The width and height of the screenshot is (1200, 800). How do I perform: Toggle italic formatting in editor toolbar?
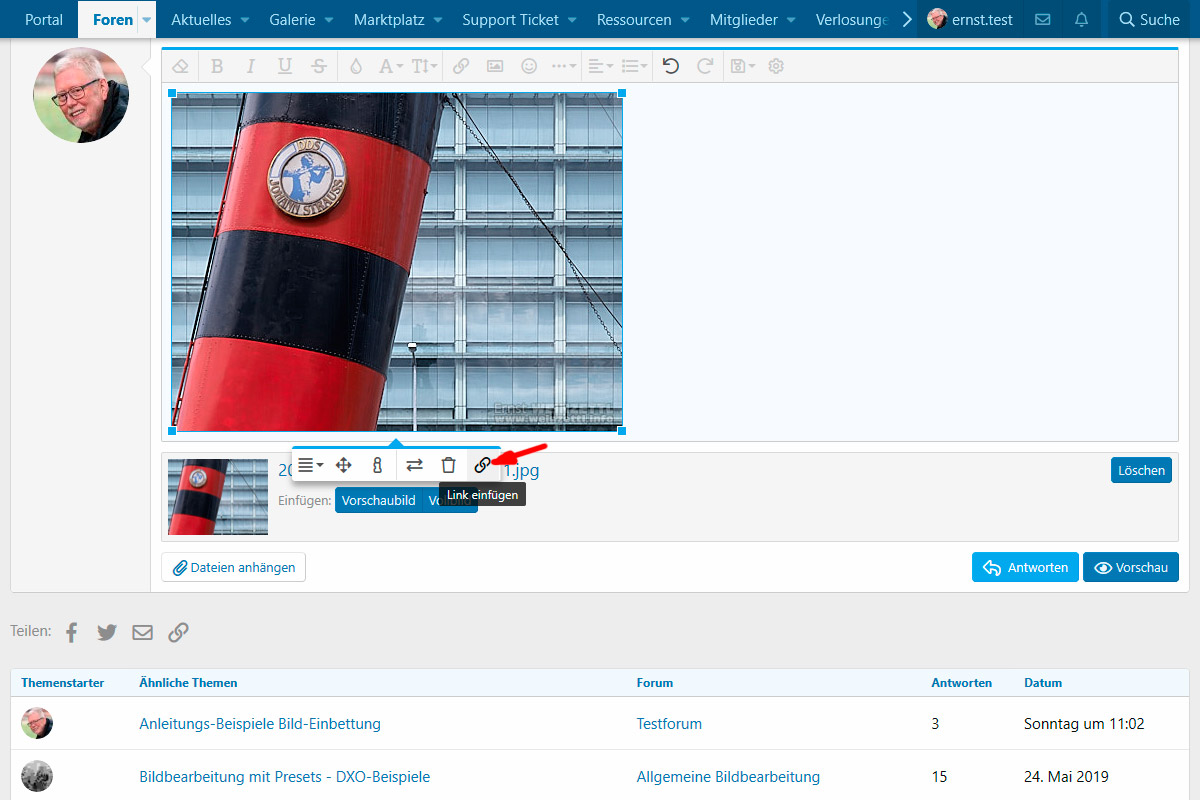[x=251, y=66]
